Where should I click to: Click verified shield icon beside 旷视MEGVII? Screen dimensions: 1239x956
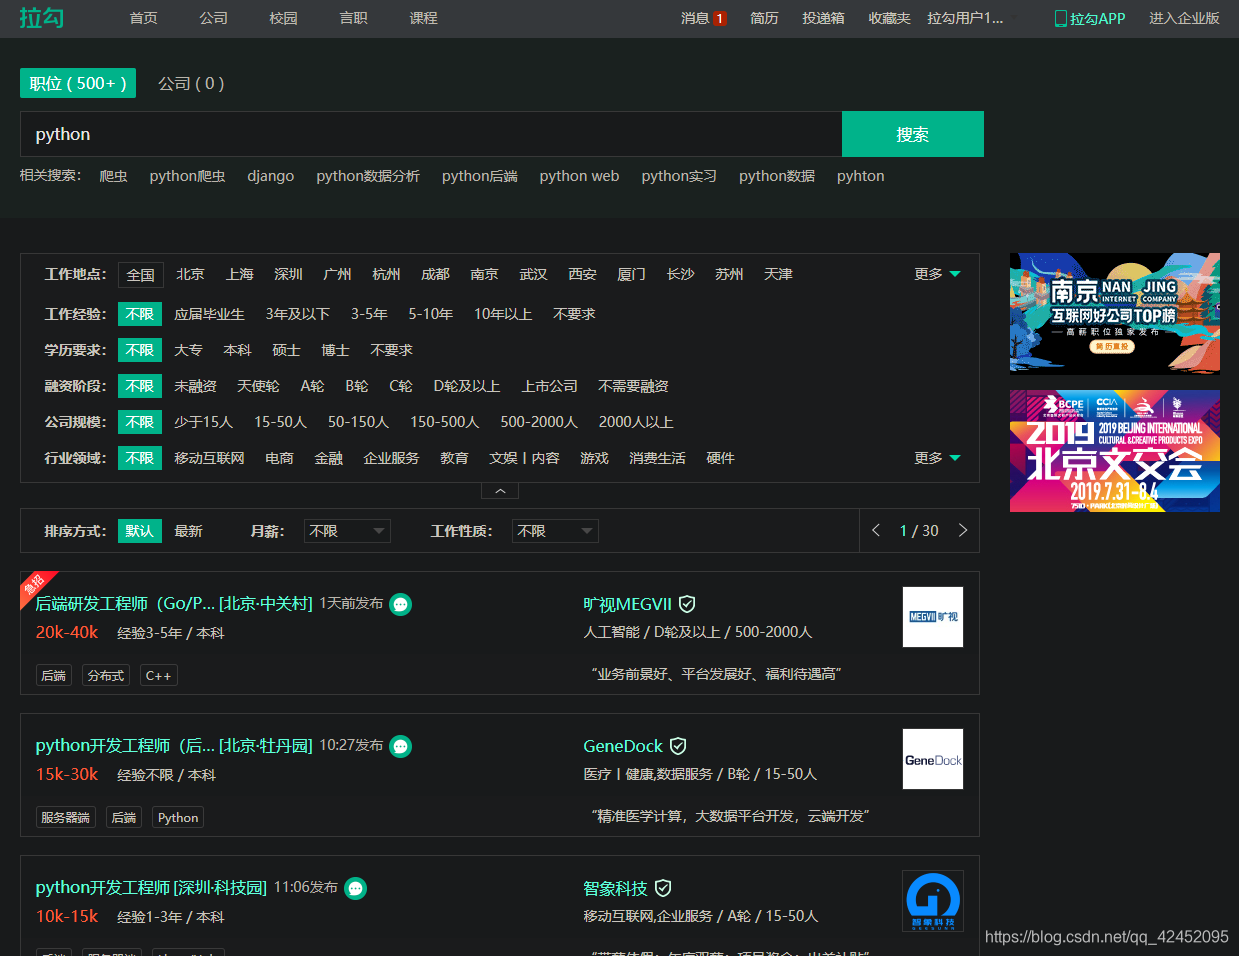(687, 604)
